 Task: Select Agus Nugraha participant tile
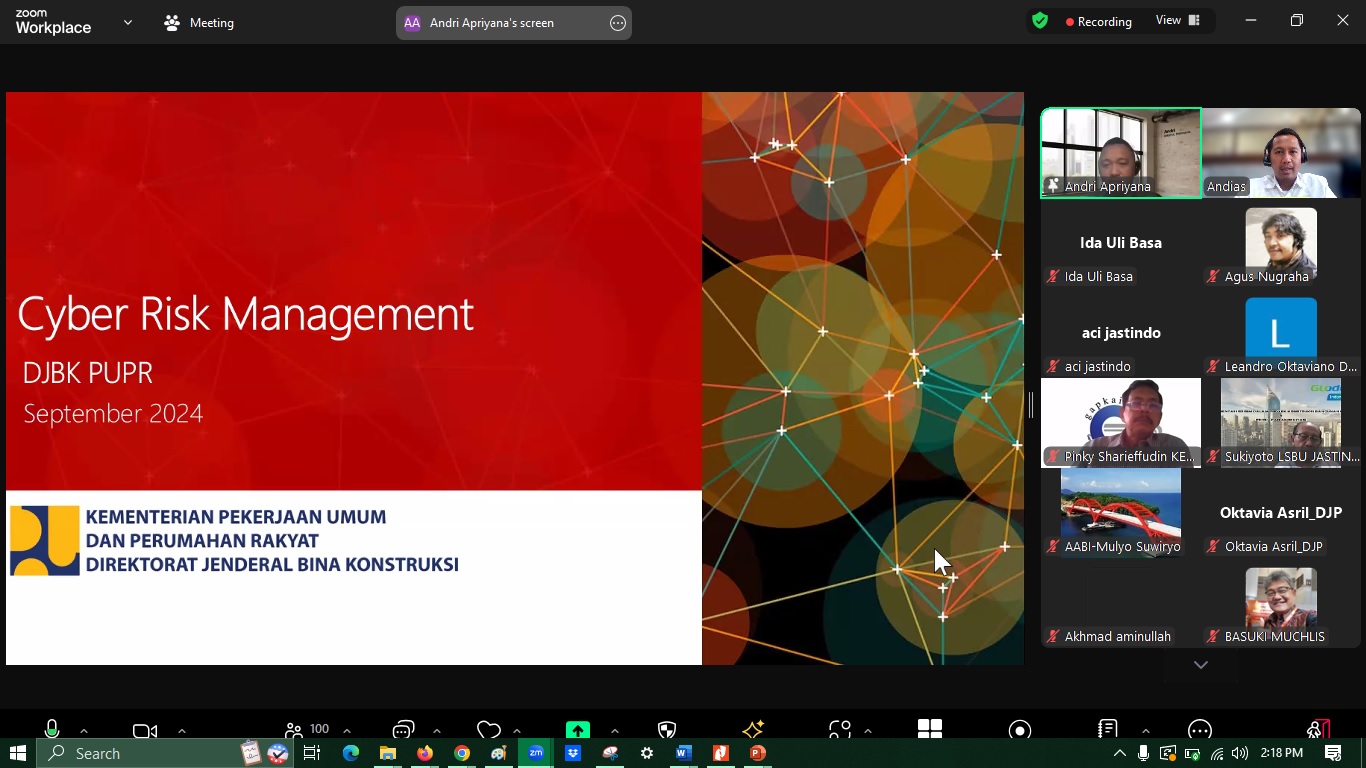[1281, 243]
